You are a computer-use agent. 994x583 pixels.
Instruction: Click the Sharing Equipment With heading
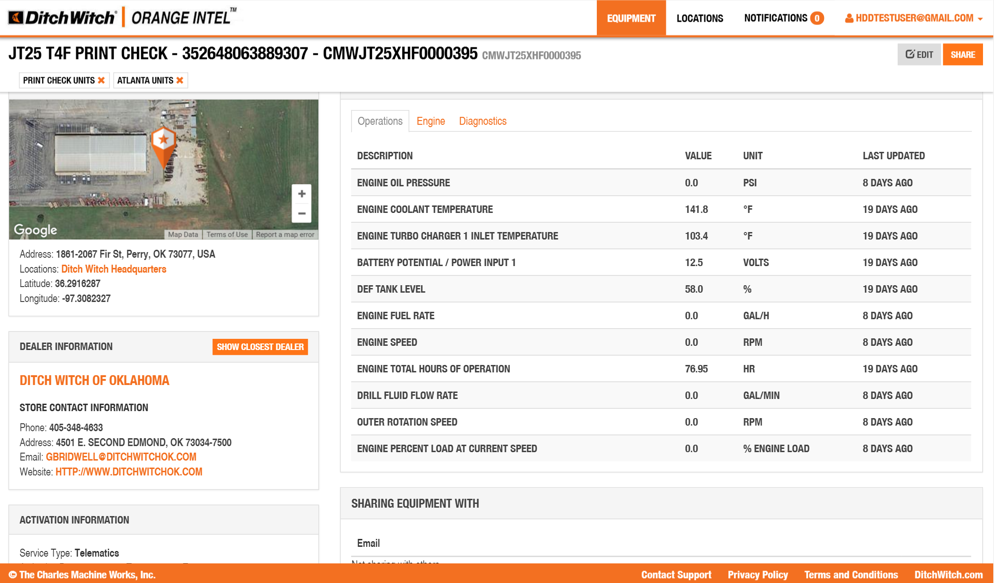(415, 504)
